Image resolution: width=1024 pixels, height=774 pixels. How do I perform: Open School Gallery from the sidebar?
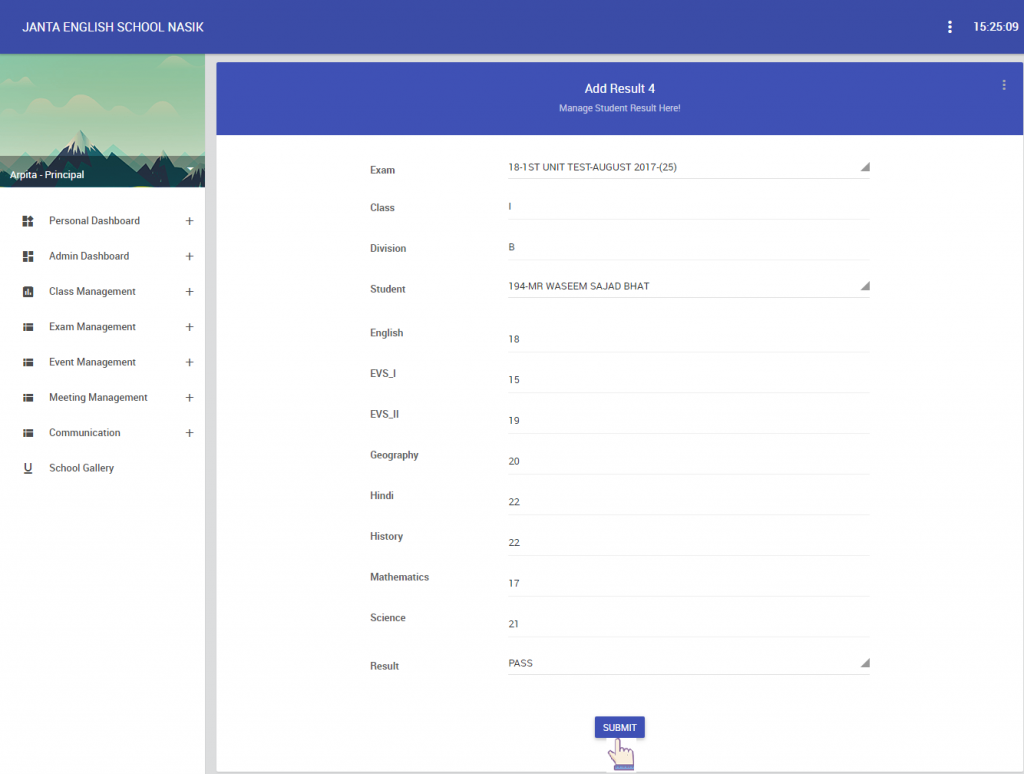pyautogui.click(x=81, y=468)
